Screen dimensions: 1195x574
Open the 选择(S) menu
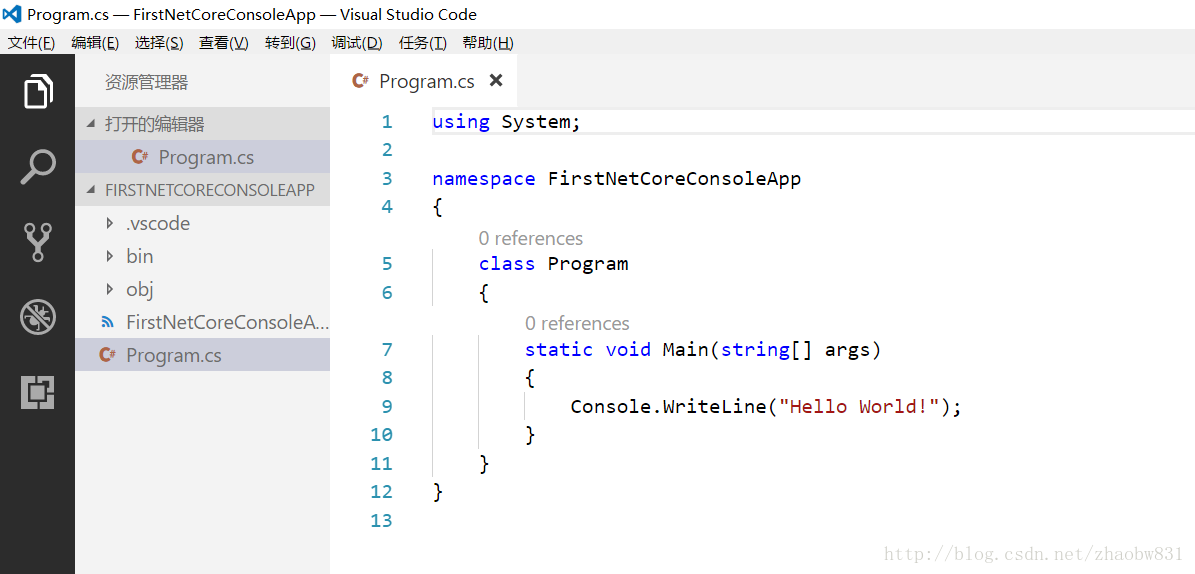(159, 43)
